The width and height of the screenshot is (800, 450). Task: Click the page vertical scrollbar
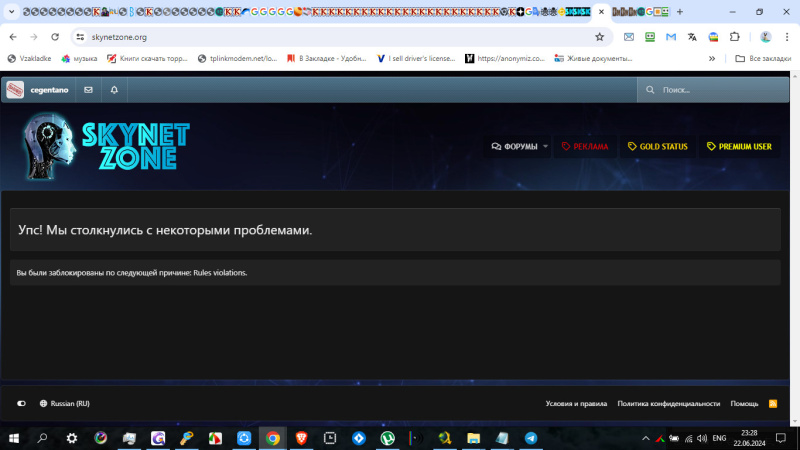(x=795, y=248)
